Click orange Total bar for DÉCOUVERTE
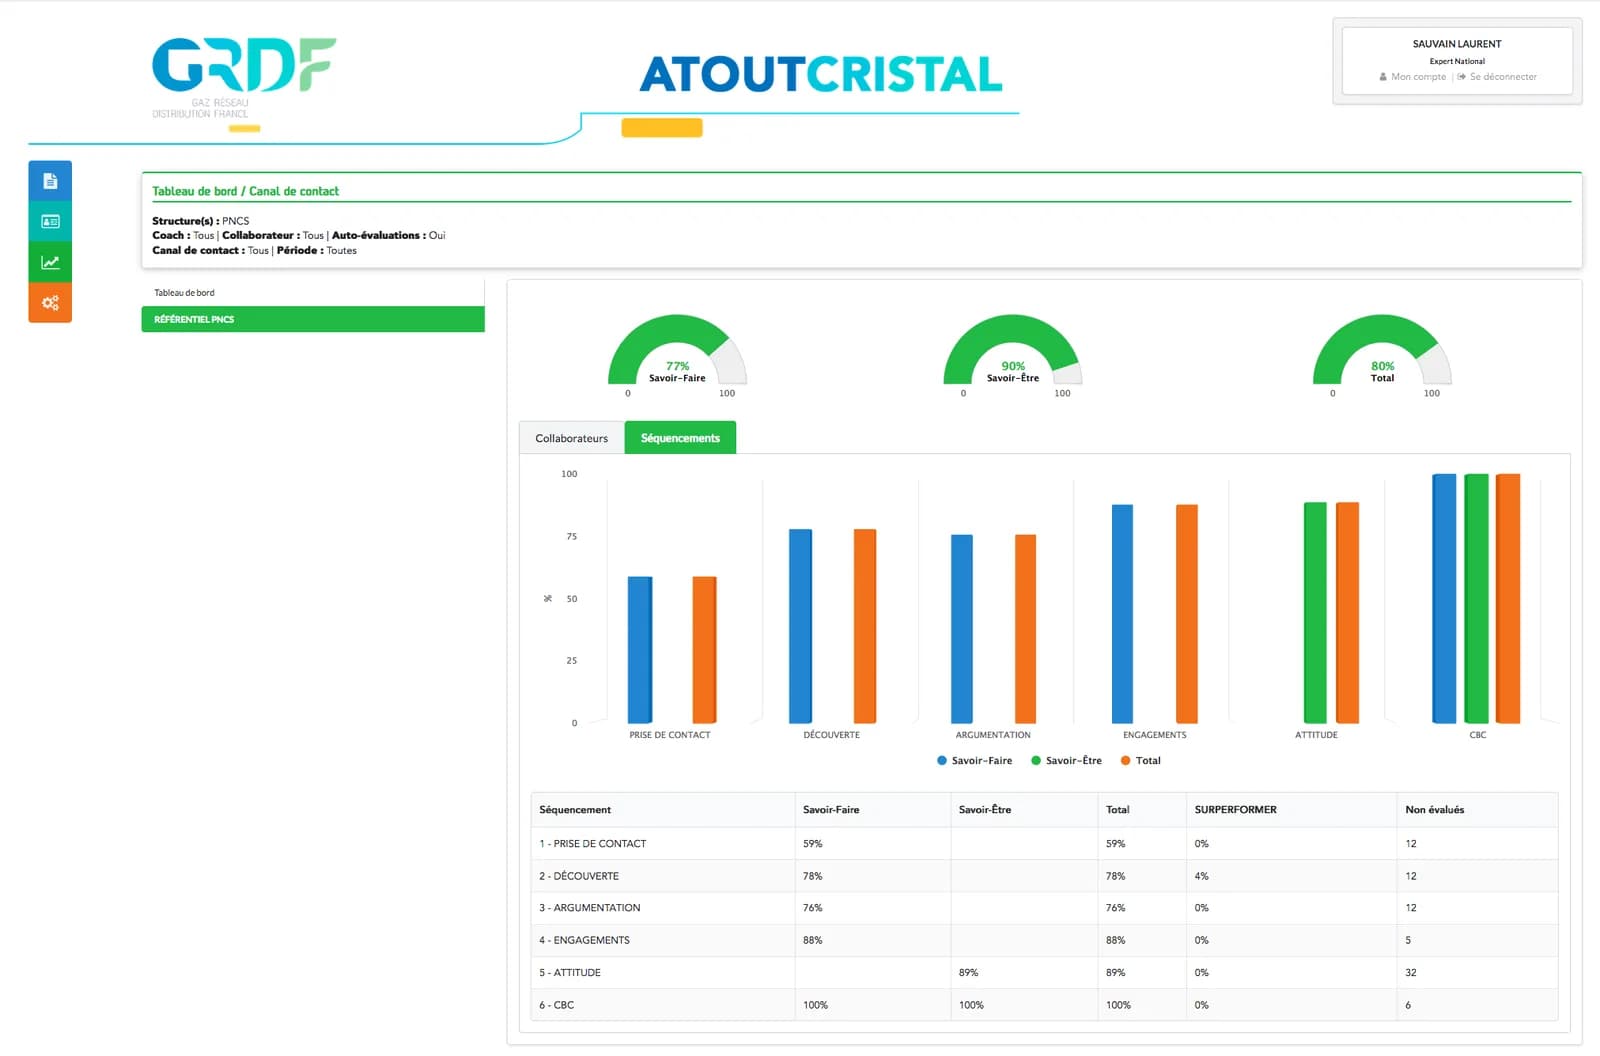This screenshot has width=1600, height=1056. (x=865, y=626)
